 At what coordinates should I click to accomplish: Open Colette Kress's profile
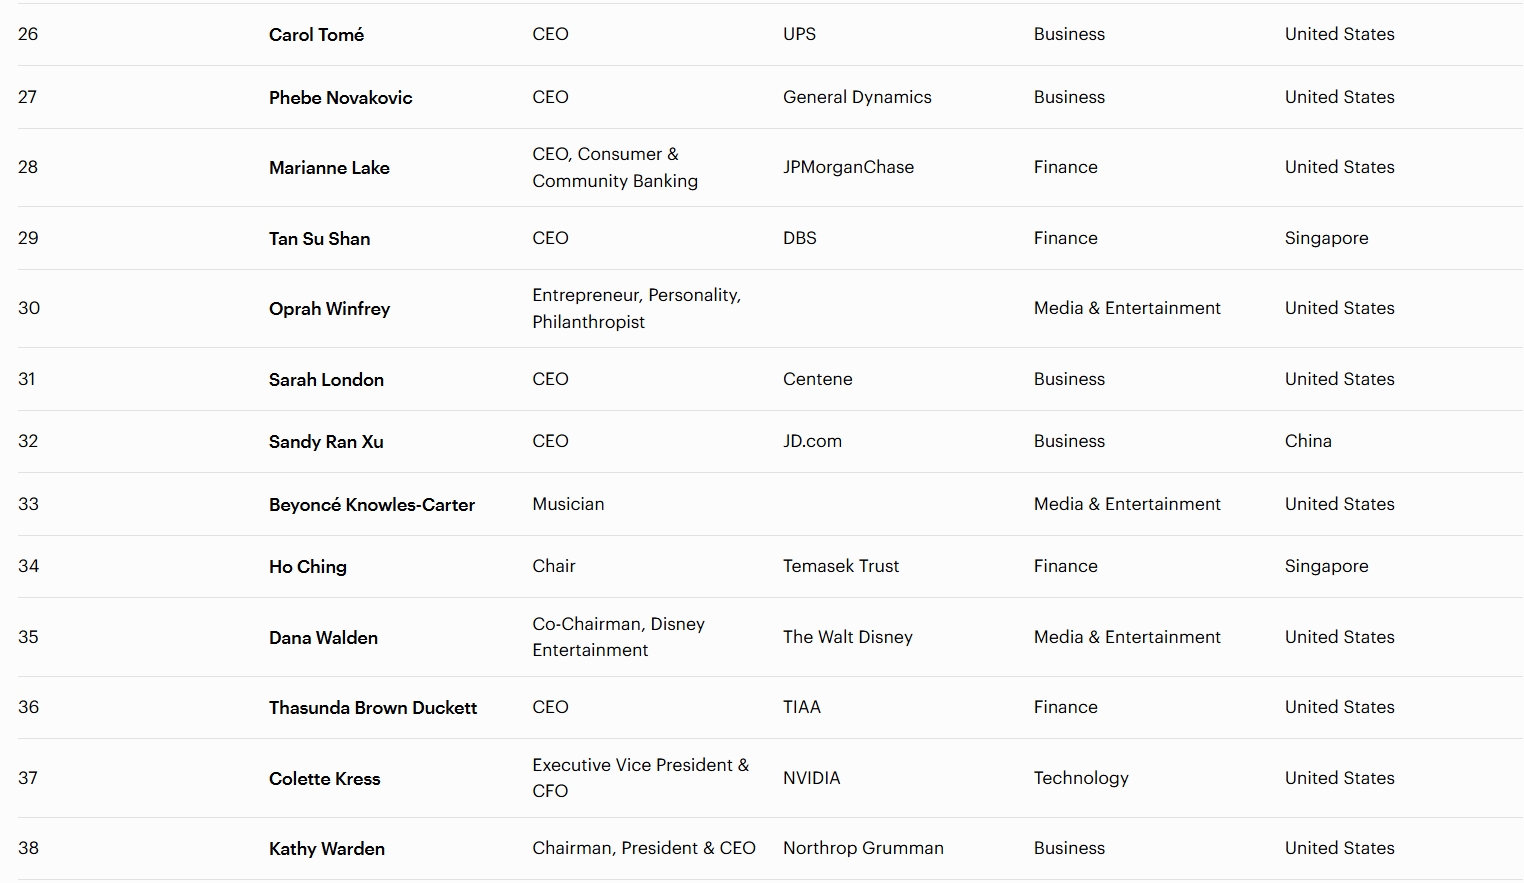tap(324, 779)
